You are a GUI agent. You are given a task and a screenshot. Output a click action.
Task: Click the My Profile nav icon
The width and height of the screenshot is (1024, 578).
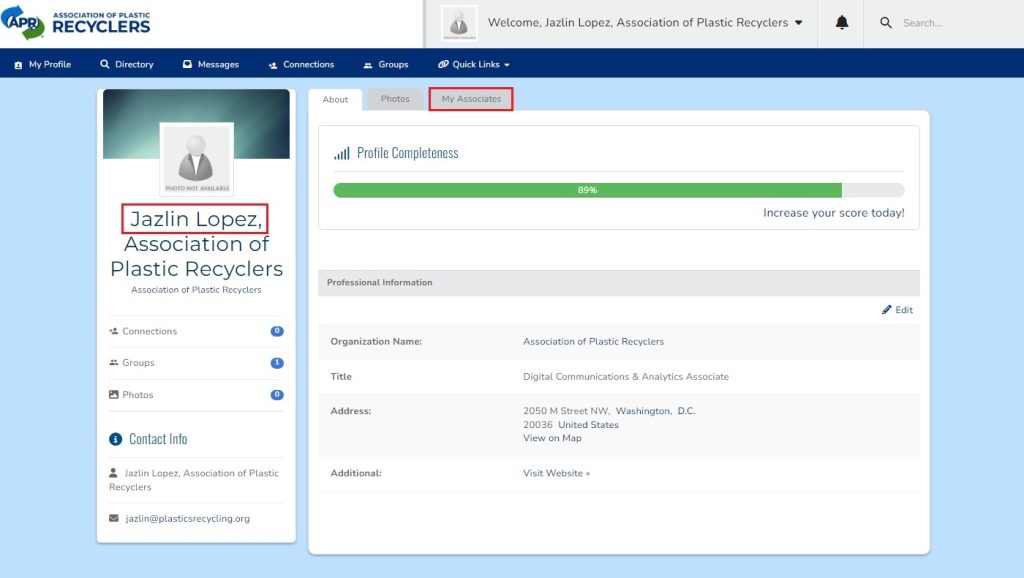(x=18, y=65)
